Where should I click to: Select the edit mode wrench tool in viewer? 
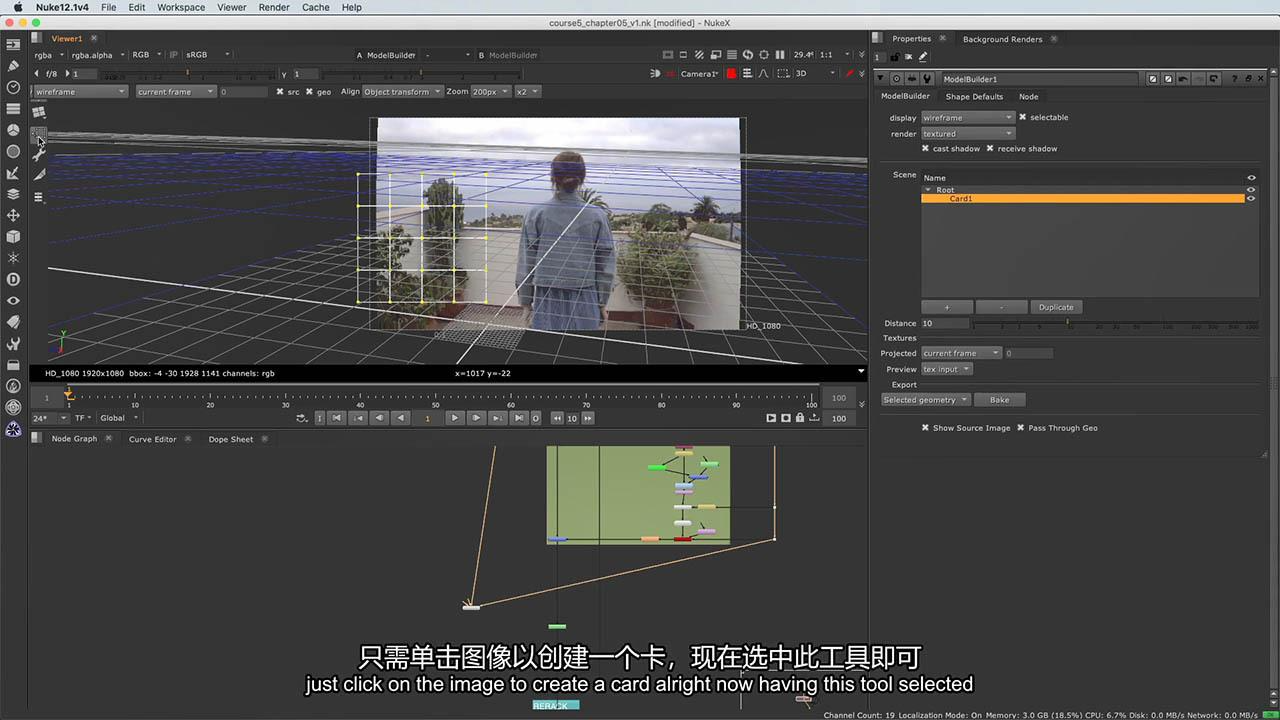39,154
